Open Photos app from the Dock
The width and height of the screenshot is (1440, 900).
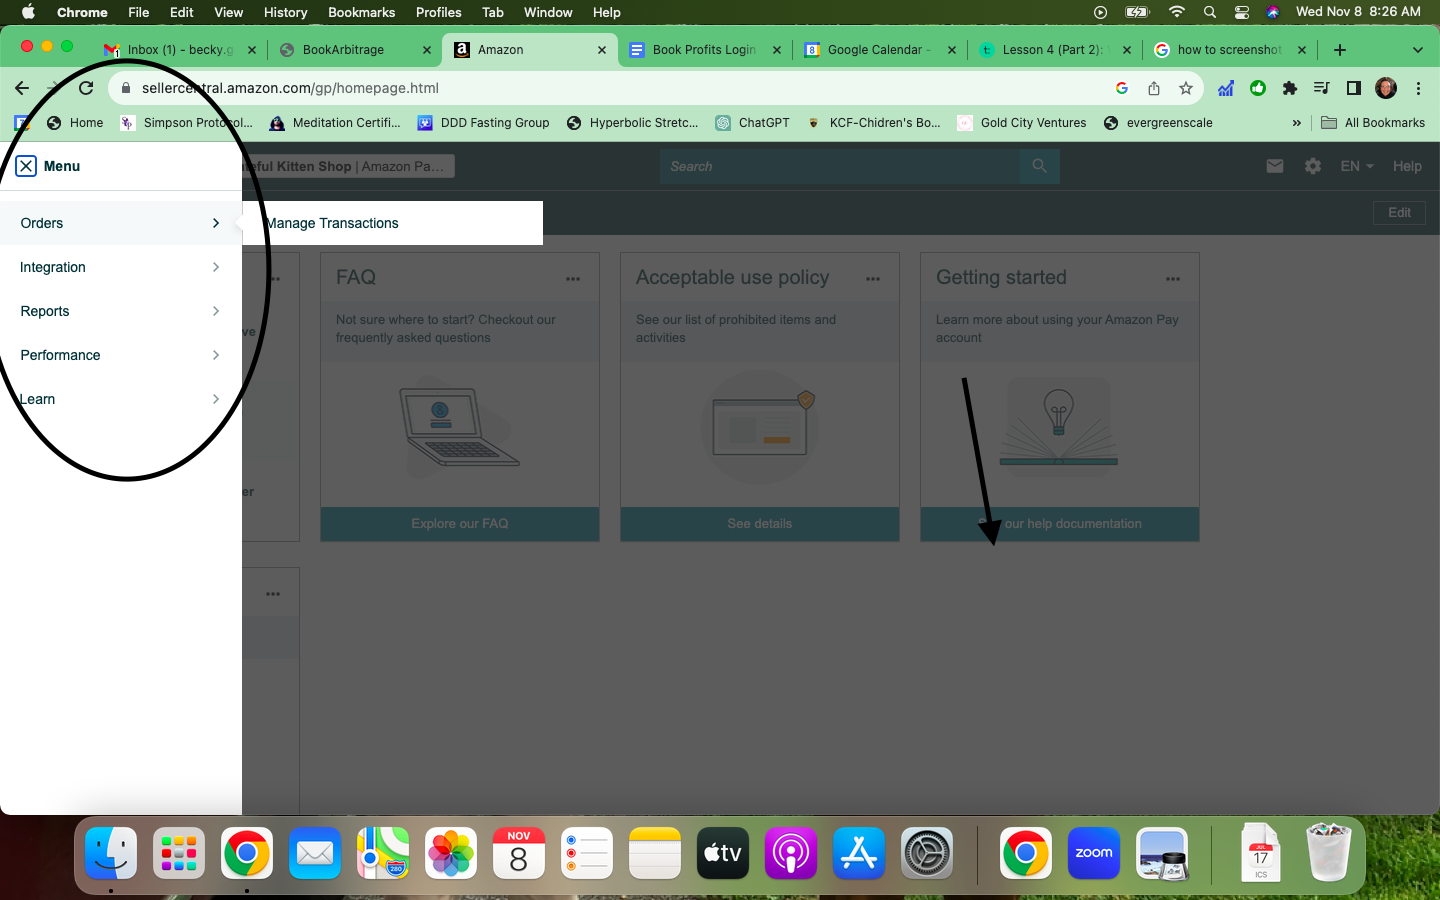pyautogui.click(x=451, y=853)
